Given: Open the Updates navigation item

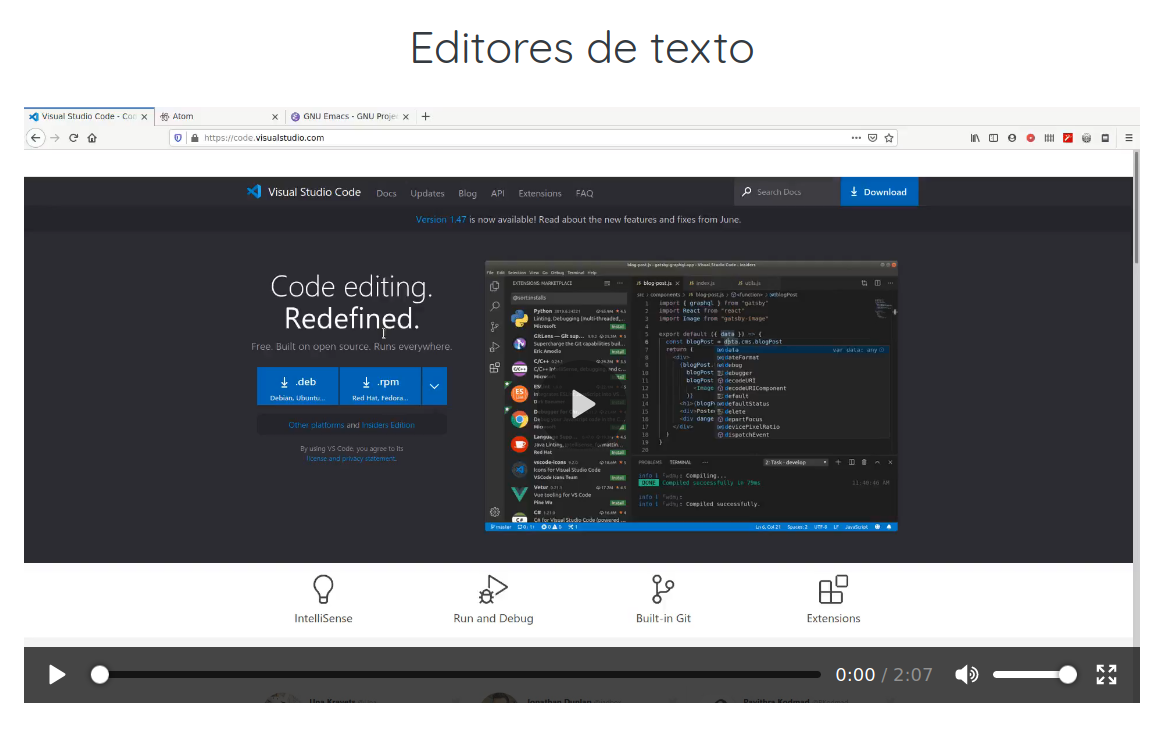Looking at the screenshot, I should coord(427,193).
